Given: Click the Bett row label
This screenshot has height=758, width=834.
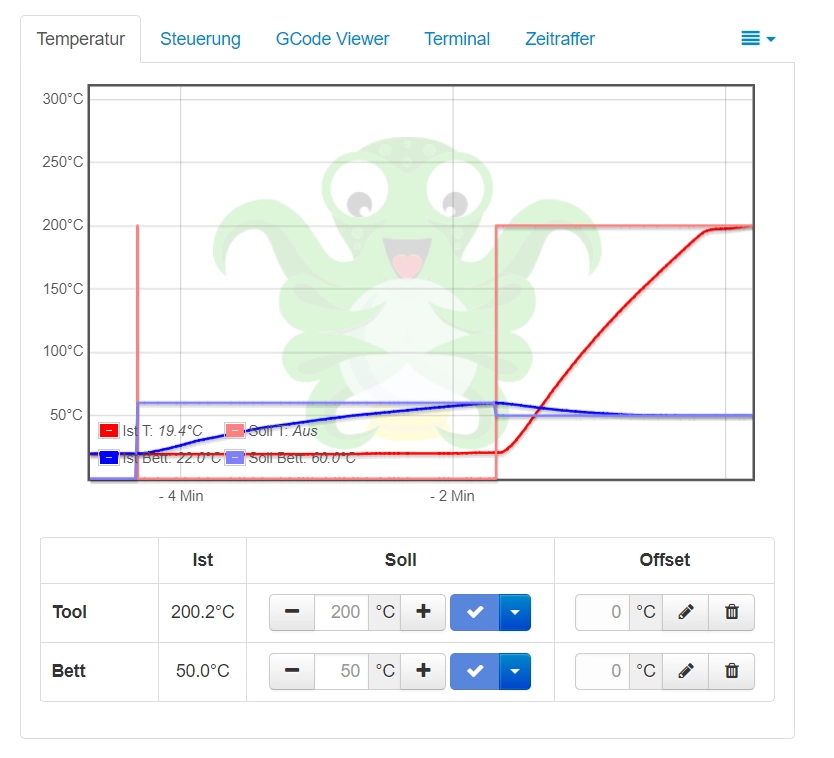Looking at the screenshot, I should coord(69,671).
